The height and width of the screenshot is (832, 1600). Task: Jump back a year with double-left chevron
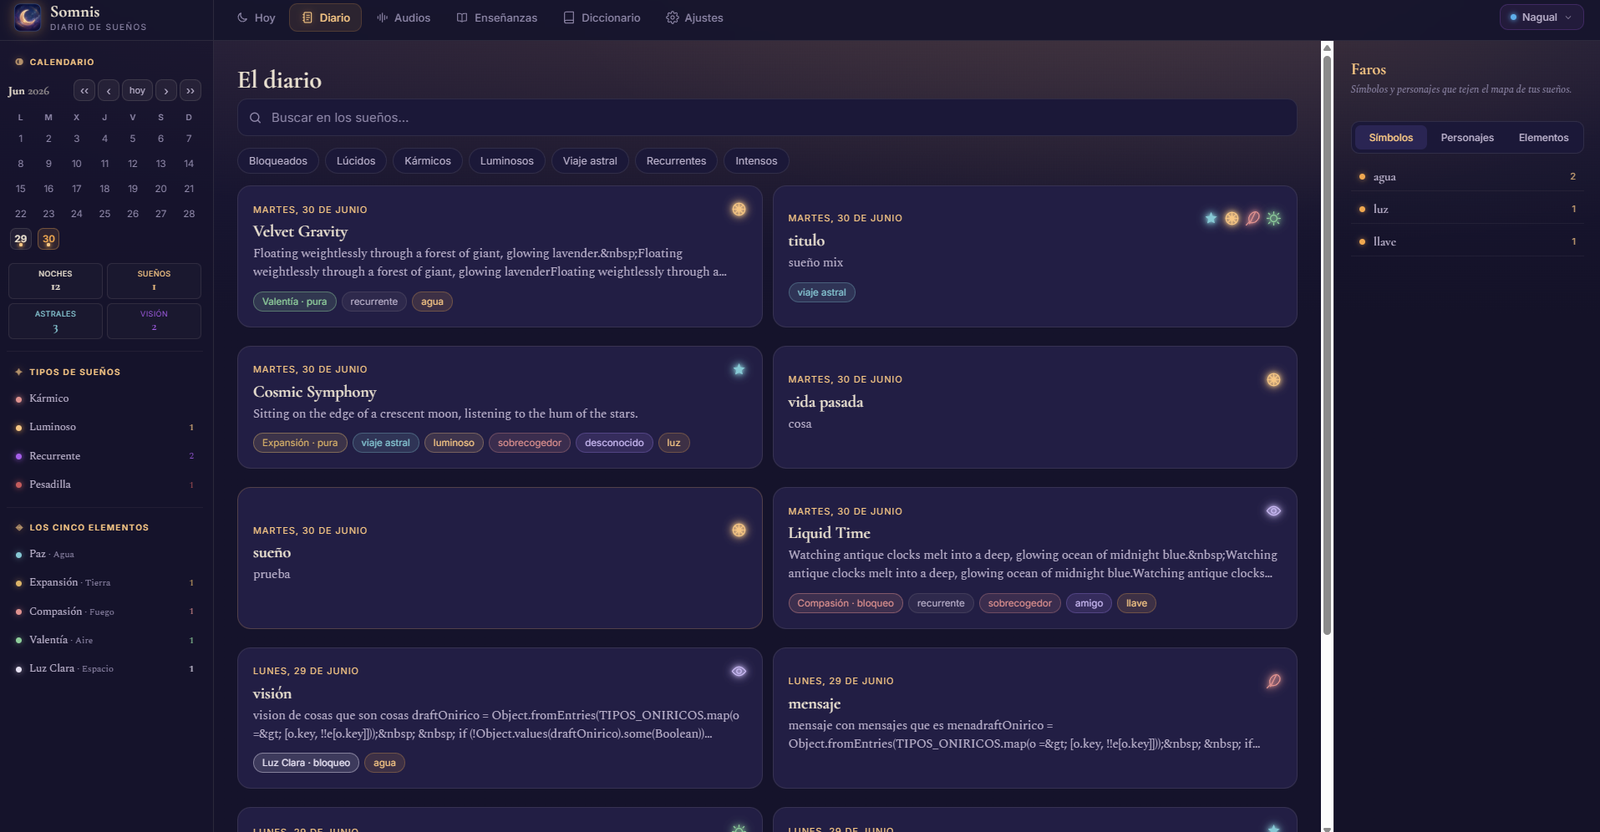(x=84, y=91)
